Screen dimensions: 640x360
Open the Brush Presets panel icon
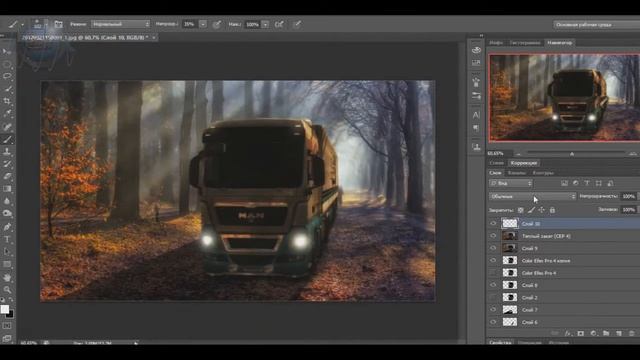pos(476,96)
